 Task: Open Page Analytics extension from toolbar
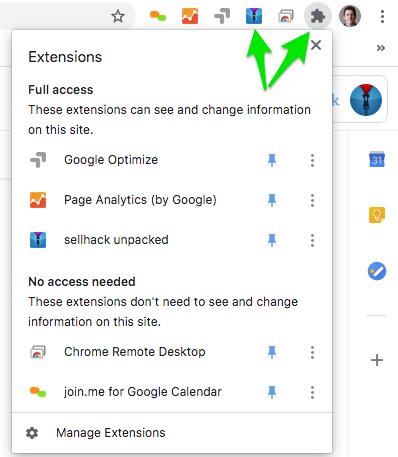tap(190, 16)
